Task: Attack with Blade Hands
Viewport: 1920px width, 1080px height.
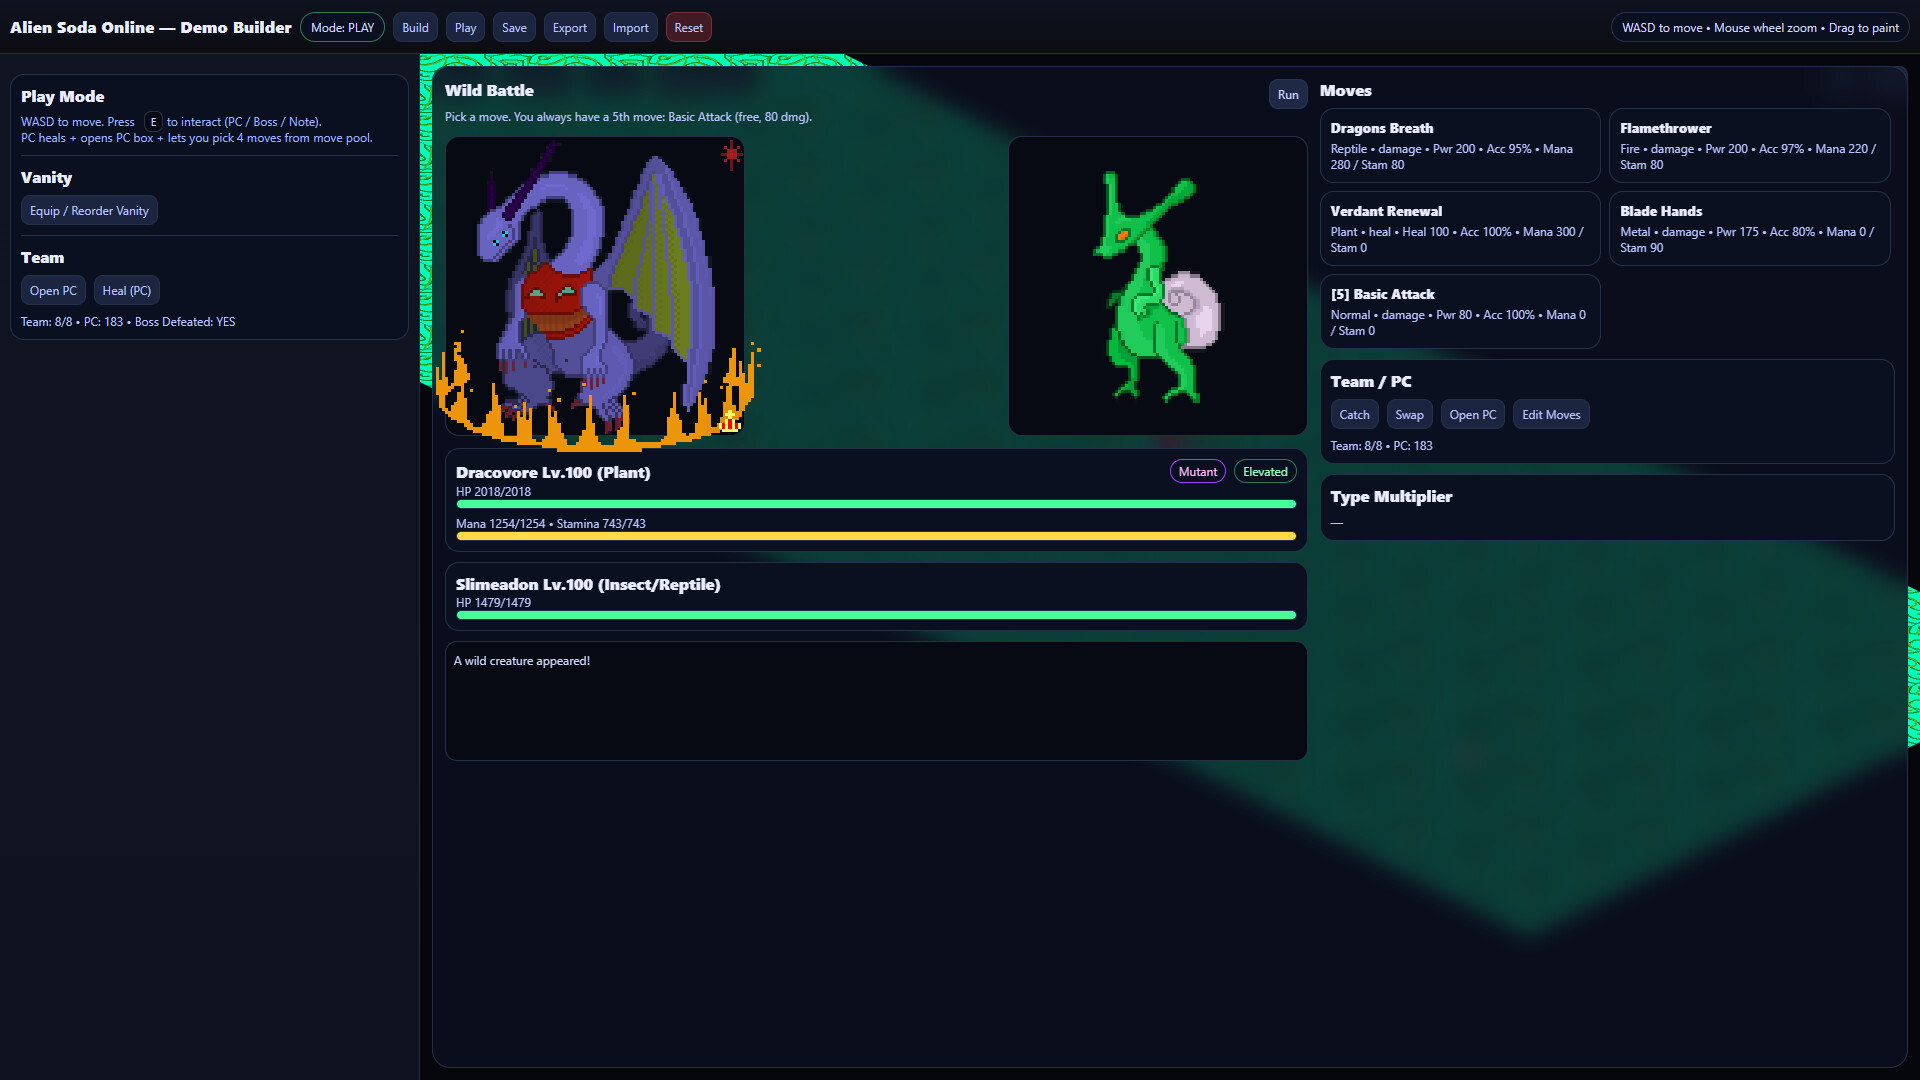Action: click(1748, 228)
